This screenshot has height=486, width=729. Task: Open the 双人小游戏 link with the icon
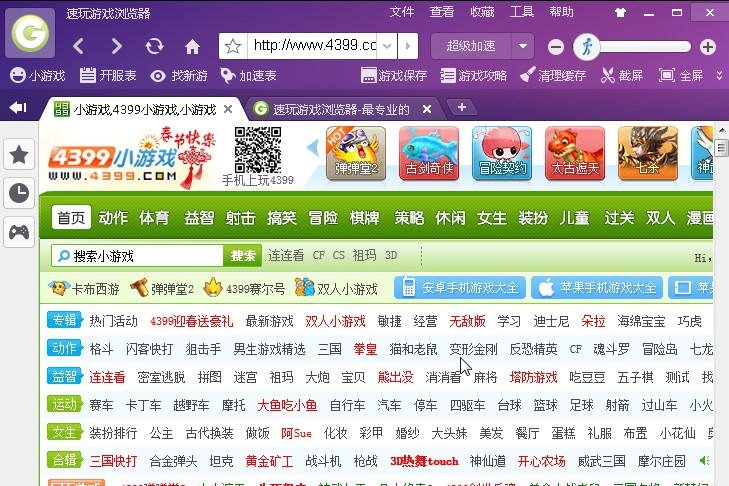pyautogui.click(x=336, y=289)
